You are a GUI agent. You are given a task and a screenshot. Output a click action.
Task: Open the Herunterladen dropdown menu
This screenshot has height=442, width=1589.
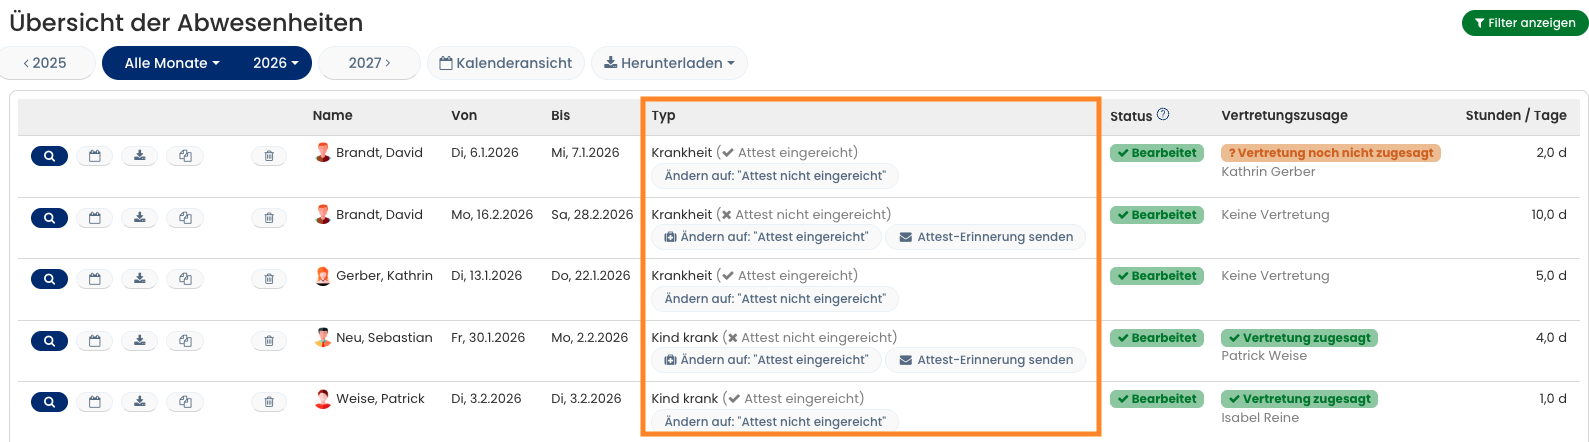[x=669, y=63]
